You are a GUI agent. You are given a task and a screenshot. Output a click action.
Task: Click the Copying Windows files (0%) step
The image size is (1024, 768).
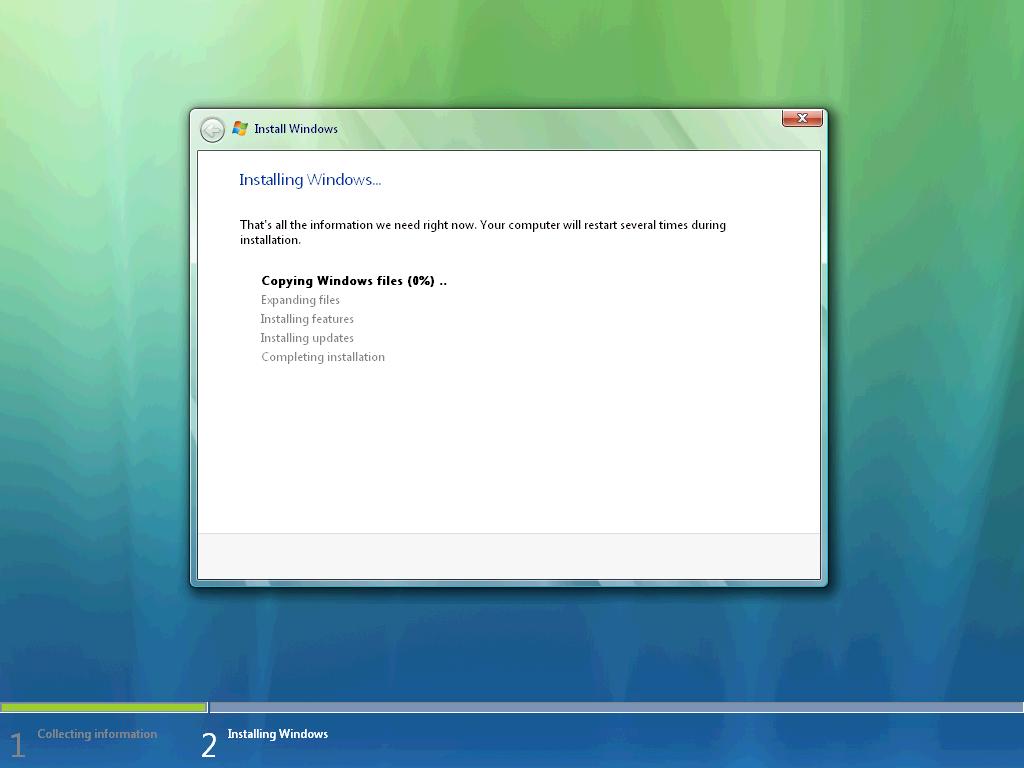click(x=354, y=281)
